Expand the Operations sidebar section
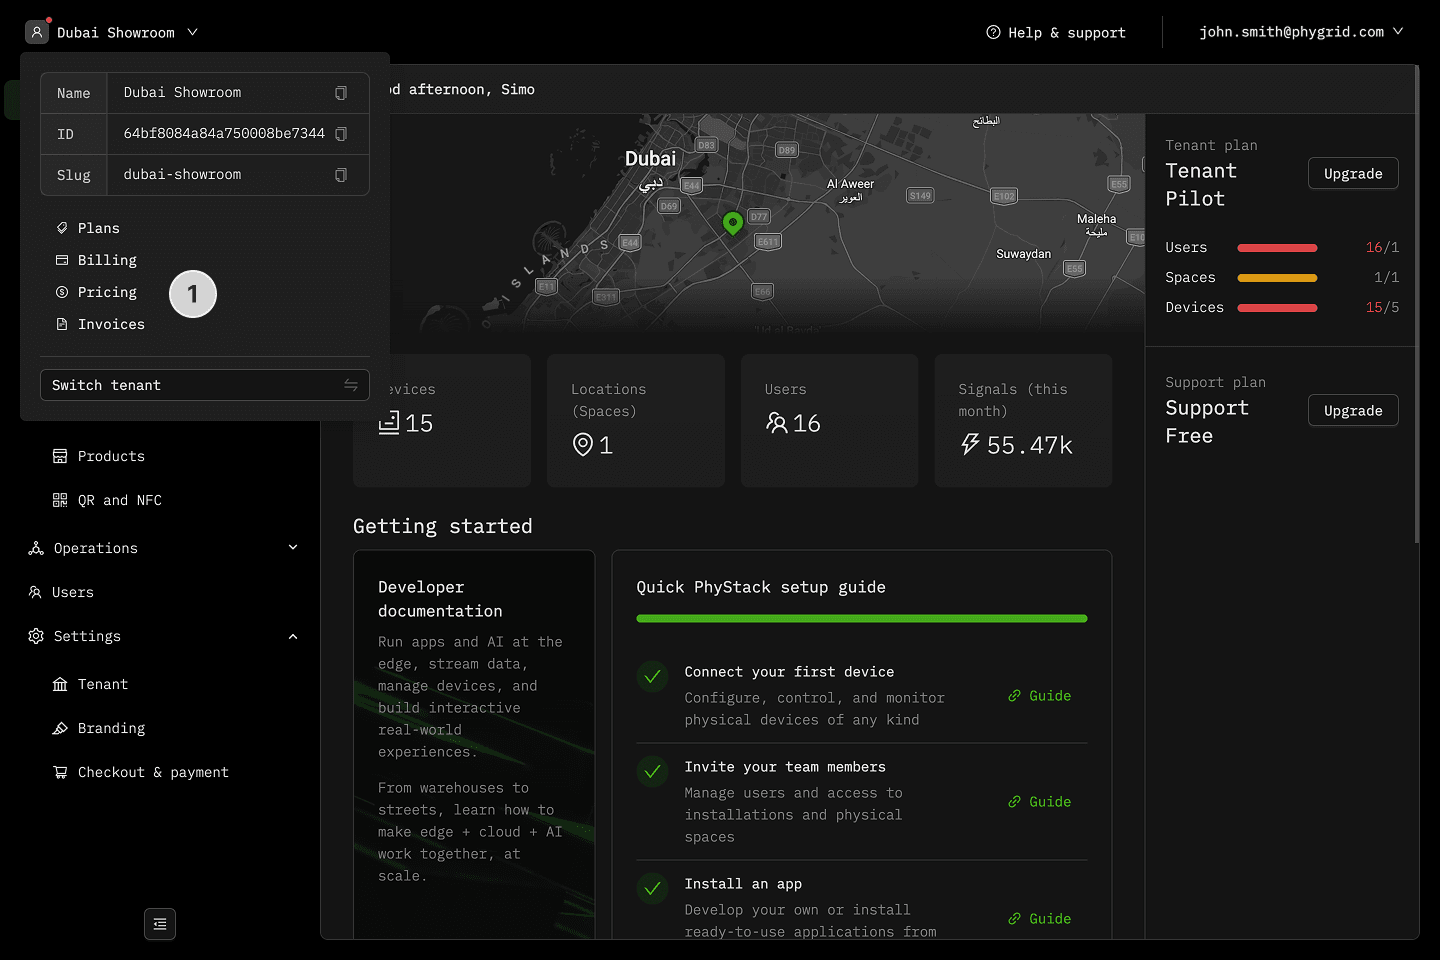The image size is (1440, 960). coord(293,548)
